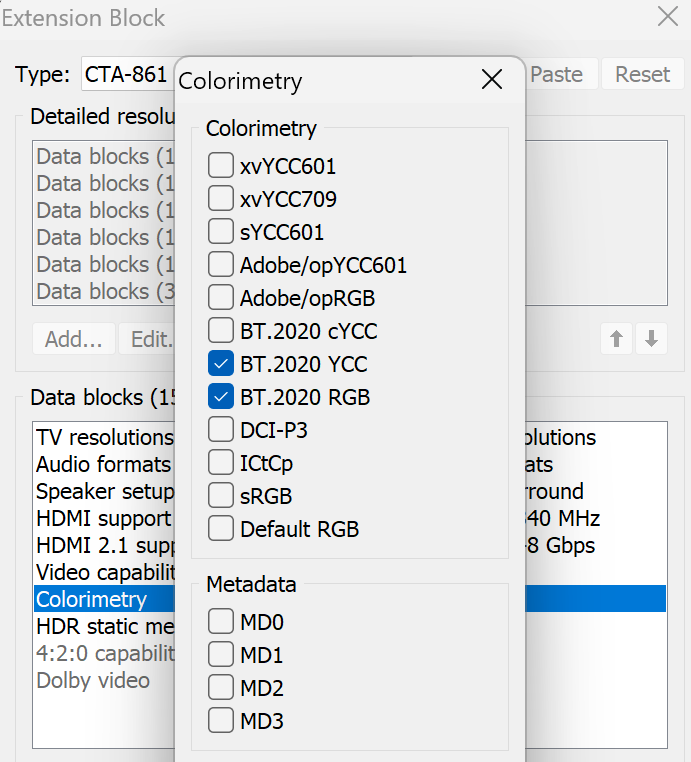Move data block up with arrow icon
The width and height of the screenshot is (691, 762).
pyautogui.click(x=617, y=339)
